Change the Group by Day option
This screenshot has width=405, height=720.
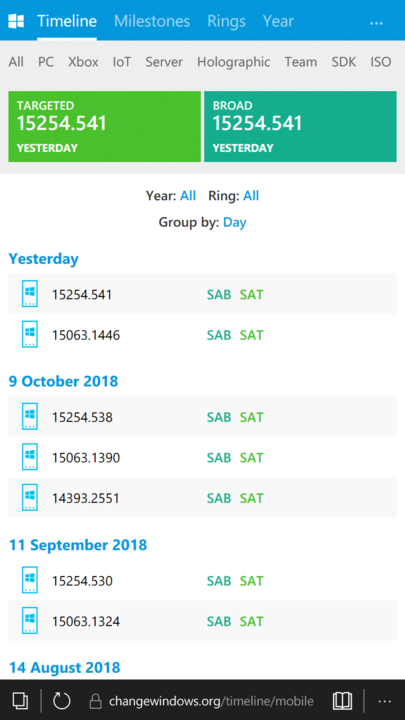coord(235,223)
